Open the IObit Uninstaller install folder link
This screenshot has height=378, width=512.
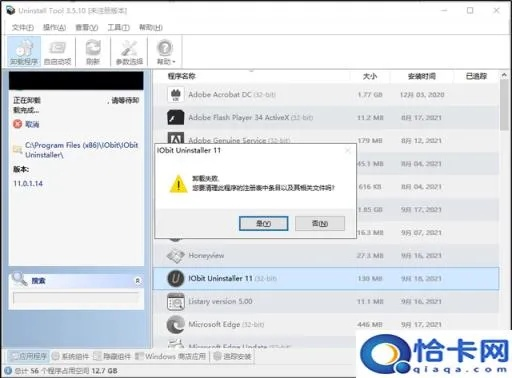pyautogui.click(x=81, y=150)
